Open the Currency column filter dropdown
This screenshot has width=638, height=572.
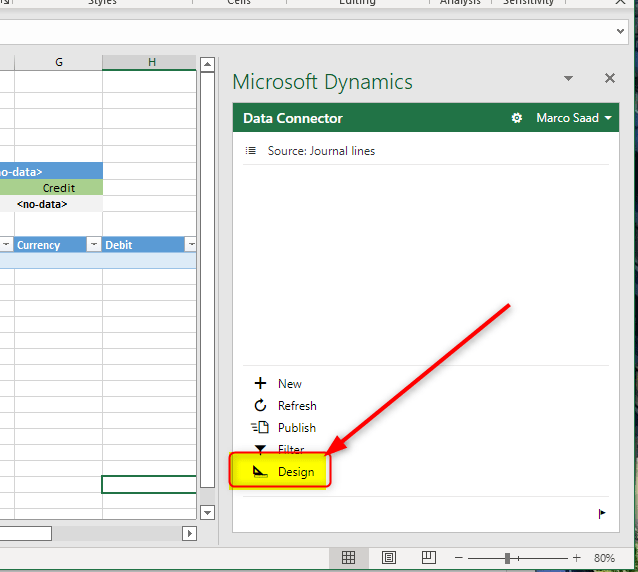tap(93, 245)
